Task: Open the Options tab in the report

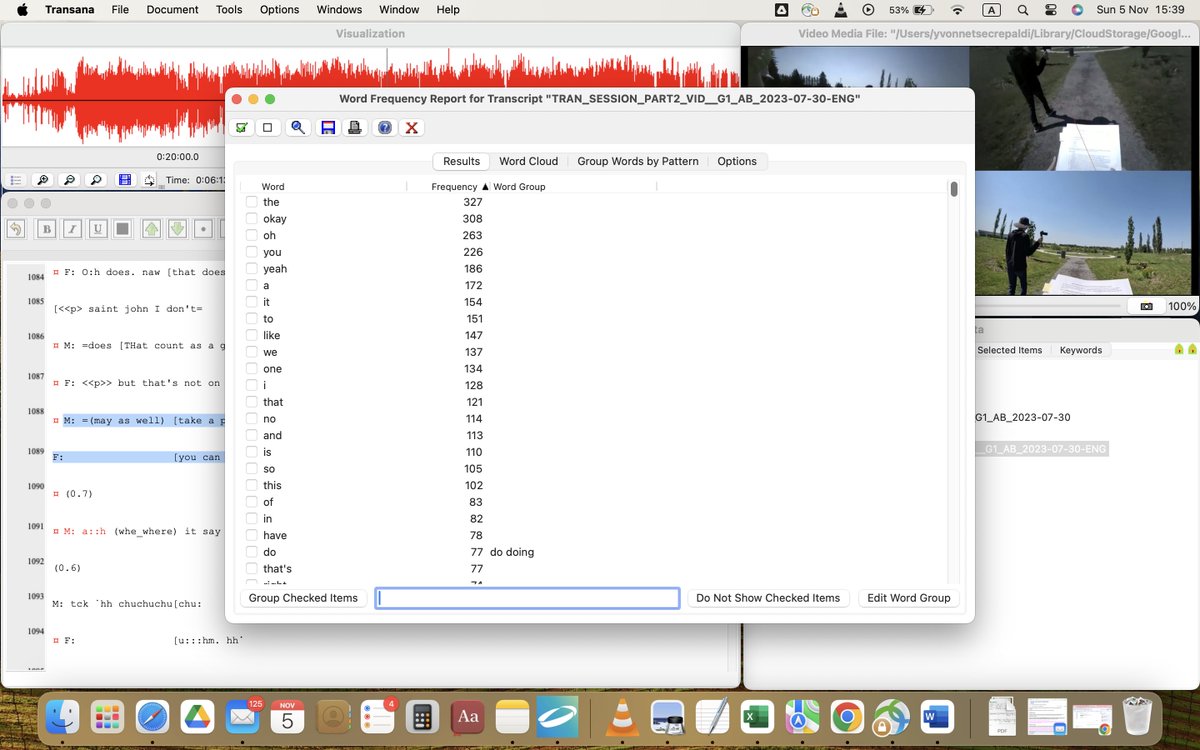Action: click(737, 161)
